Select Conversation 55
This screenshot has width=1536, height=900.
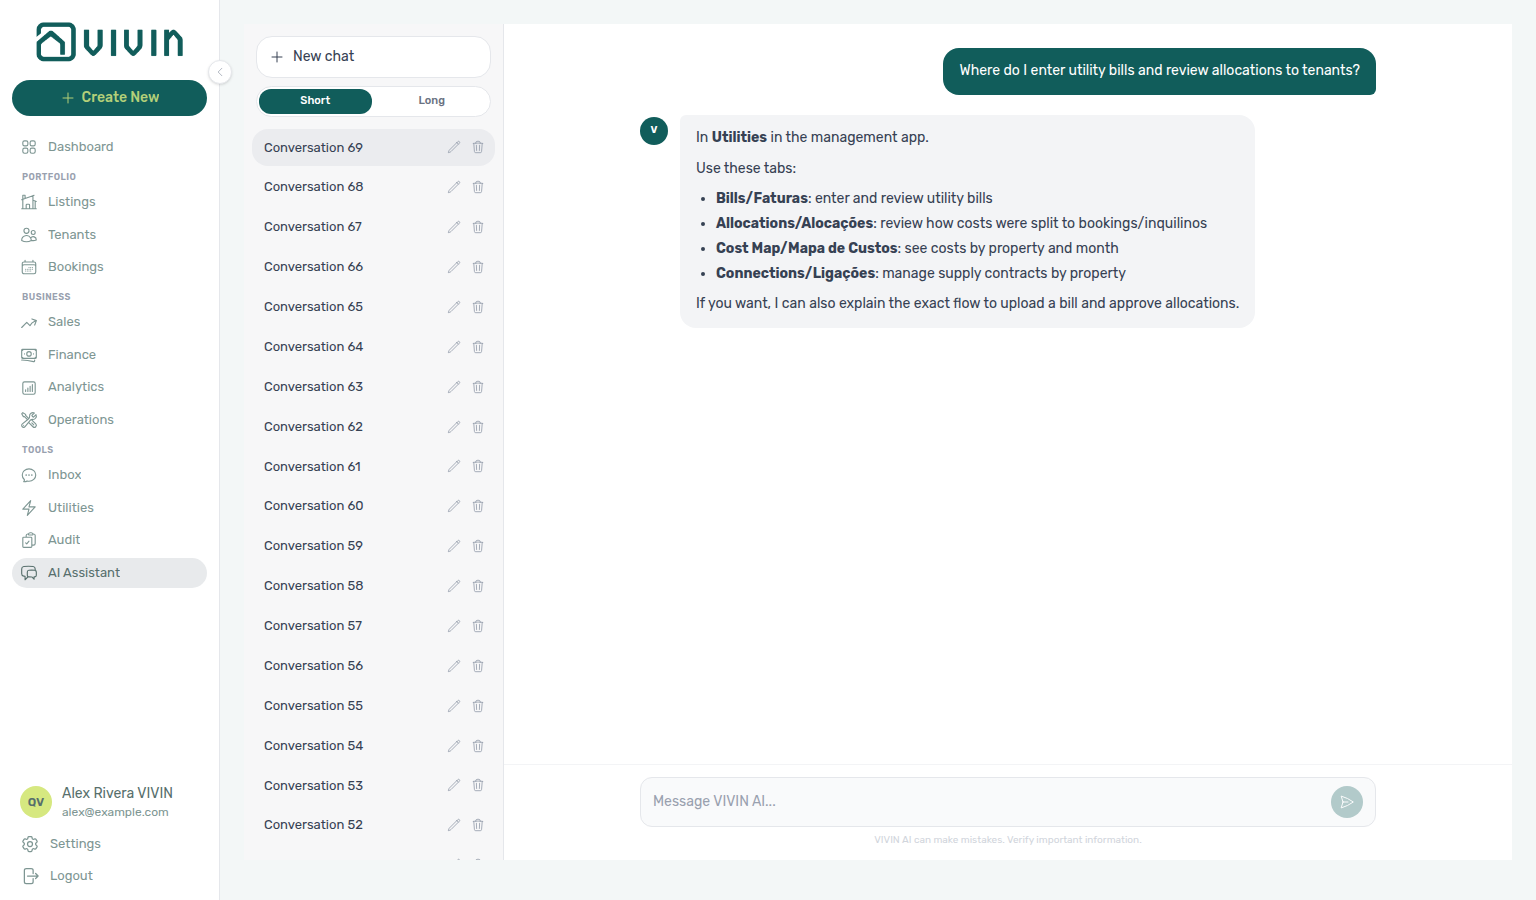click(x=373, y=706)
